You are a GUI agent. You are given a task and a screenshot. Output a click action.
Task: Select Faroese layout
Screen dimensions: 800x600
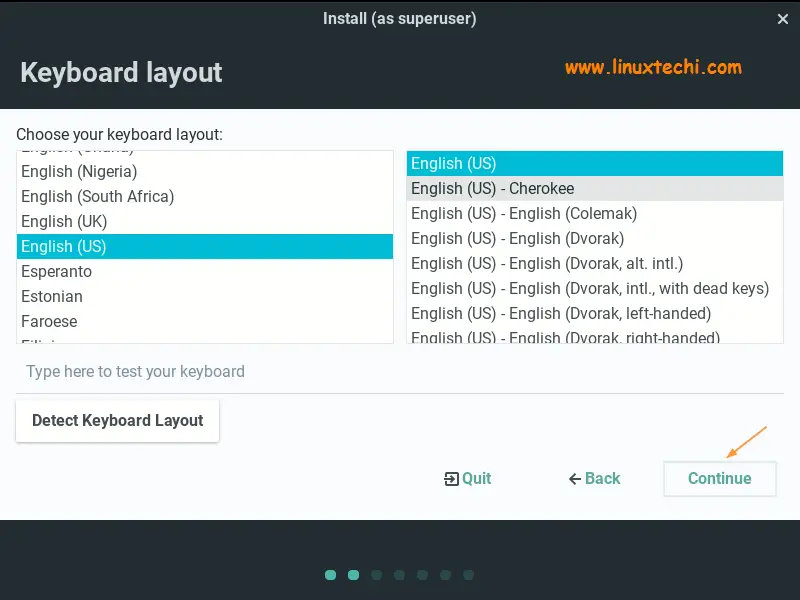[x=205, y=321]
